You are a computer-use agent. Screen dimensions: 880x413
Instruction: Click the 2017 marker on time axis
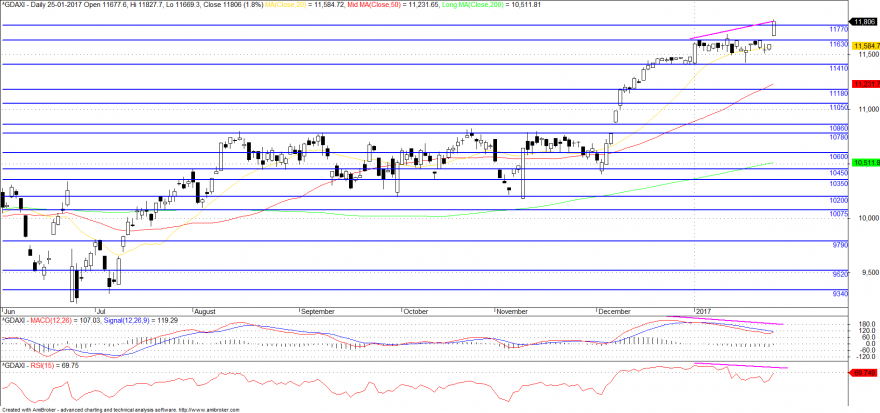point(703,311)
